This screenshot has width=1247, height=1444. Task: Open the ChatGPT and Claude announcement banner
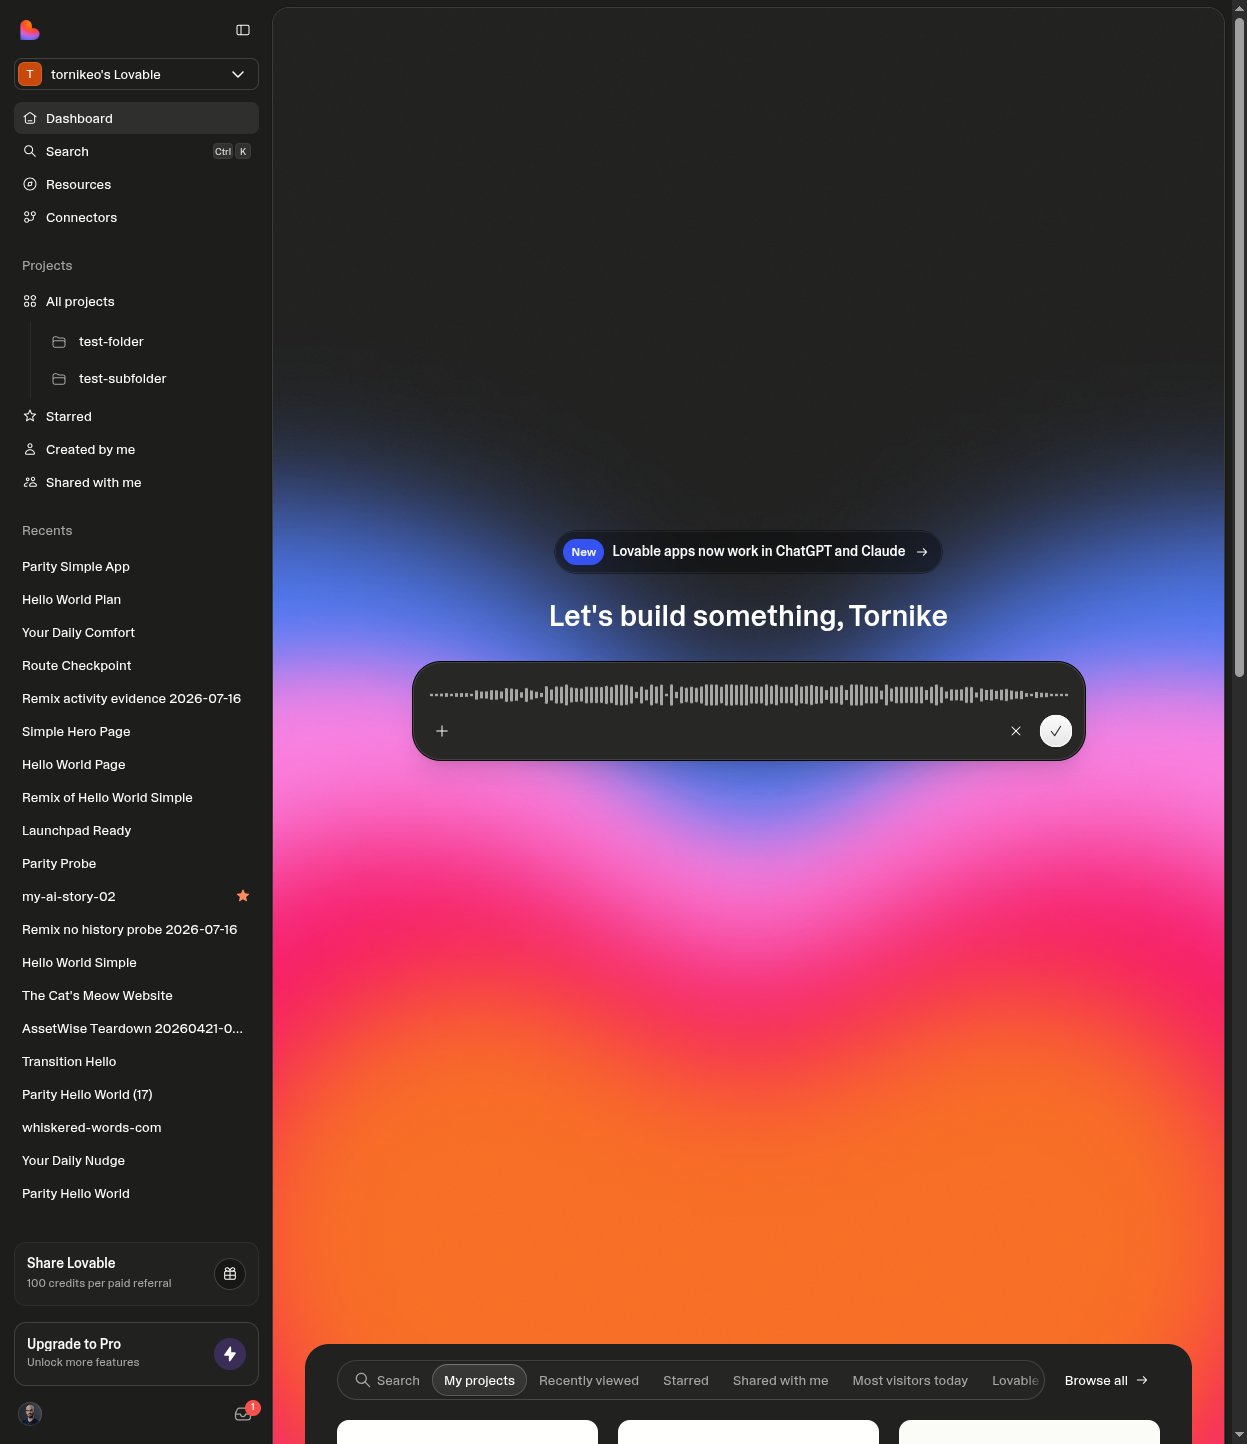[748, 552]
